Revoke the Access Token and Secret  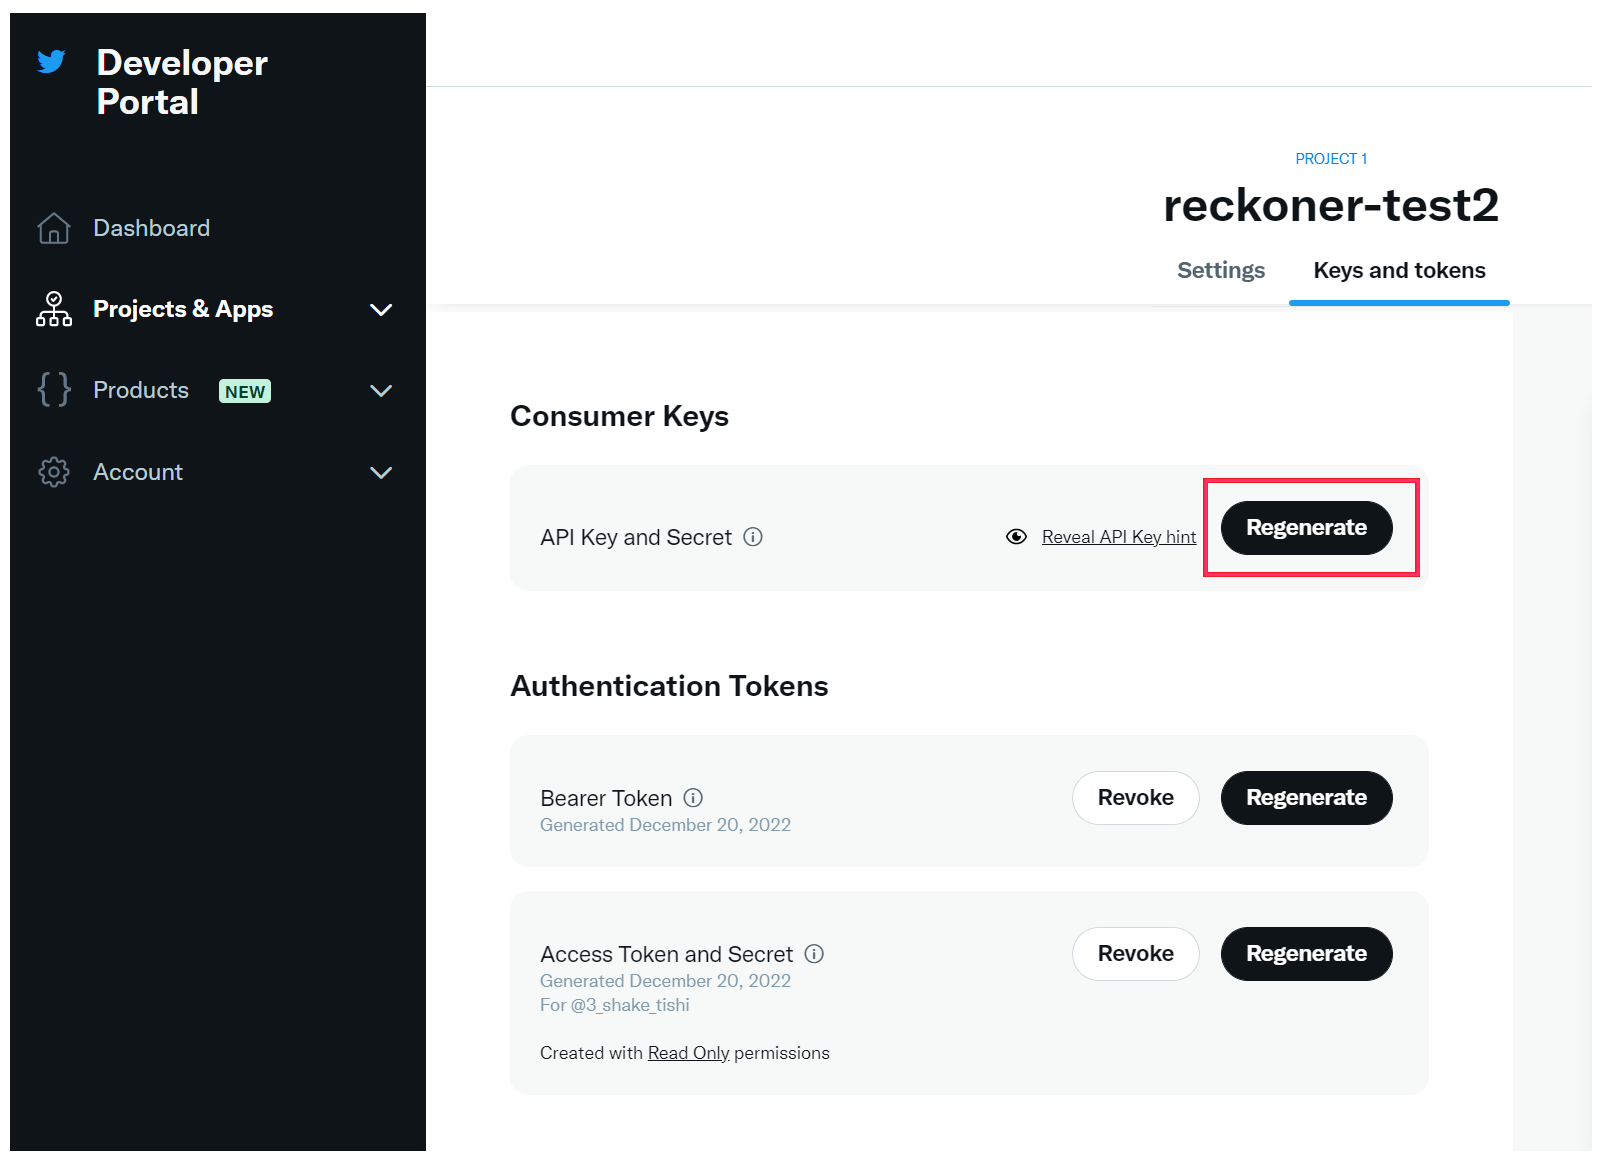[x=1135, y=954]
